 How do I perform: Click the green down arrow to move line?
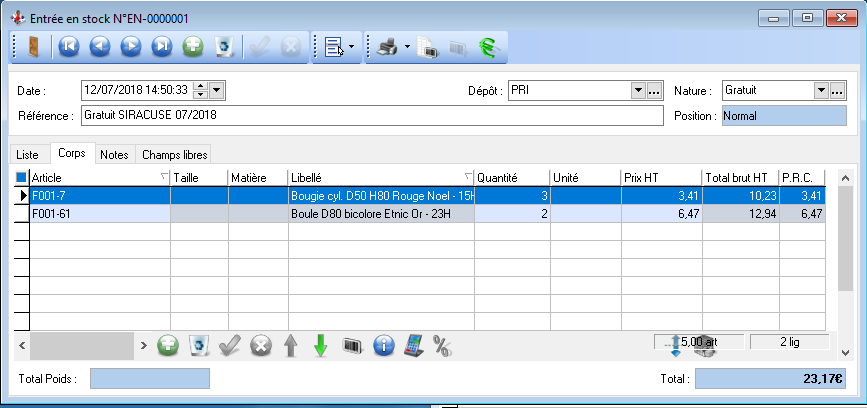pyautogui.click(x=321, y=345)
